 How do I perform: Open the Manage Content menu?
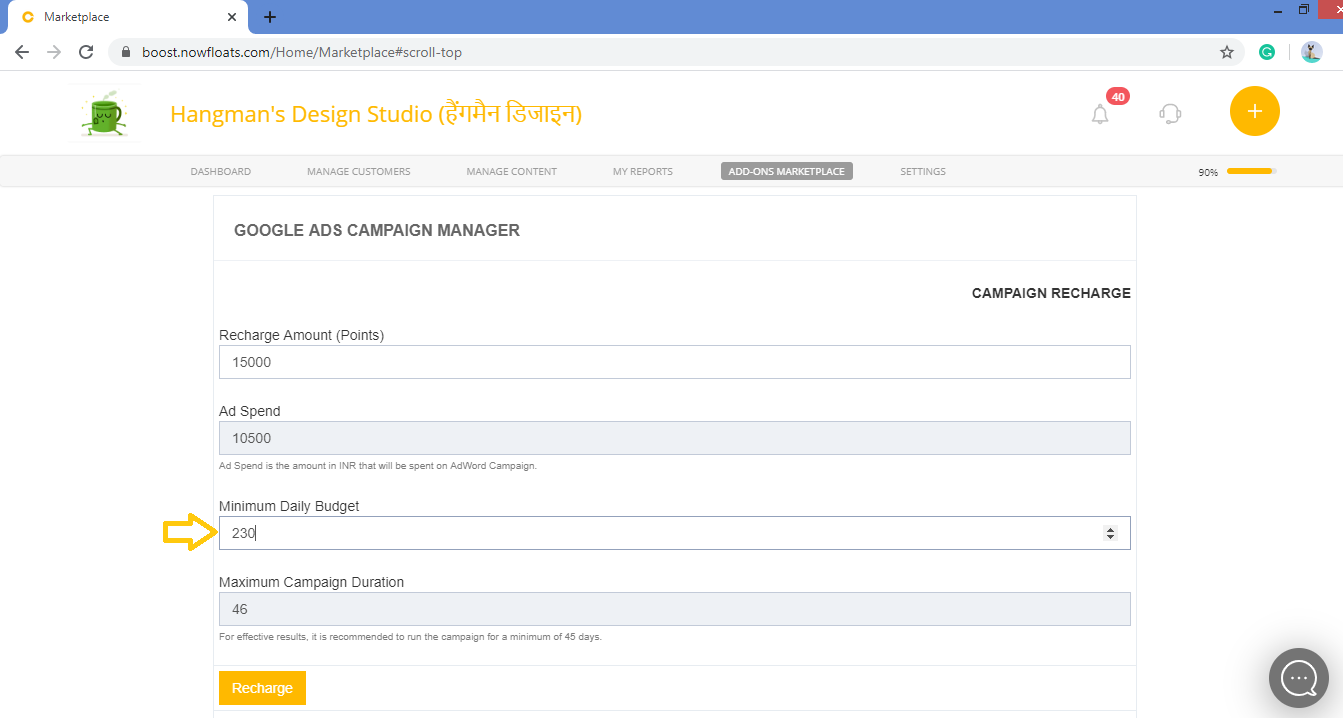[512, 172]
